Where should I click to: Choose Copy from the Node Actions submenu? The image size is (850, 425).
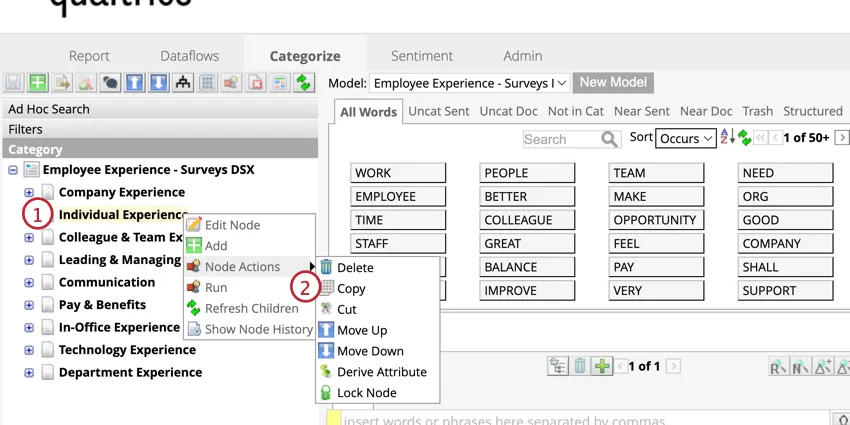(x=351, y=289)
